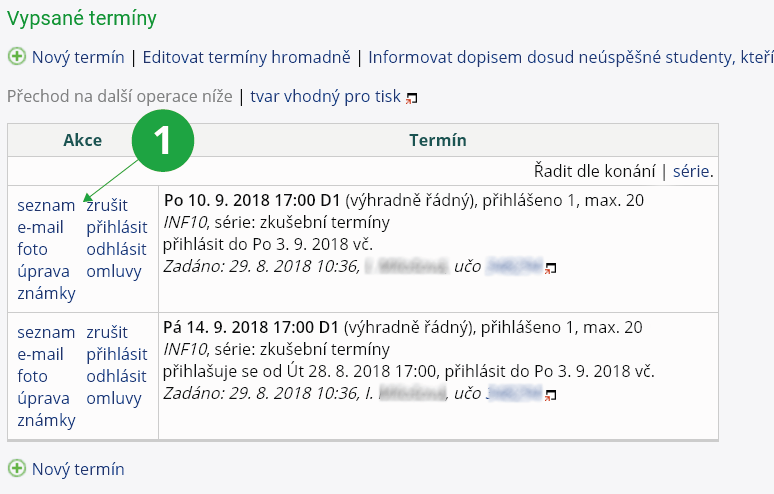The image size is (774, 494).
Task: Open tvar vhodný pro tisk link
Action: pyautogui.click(x=325, y=97)
